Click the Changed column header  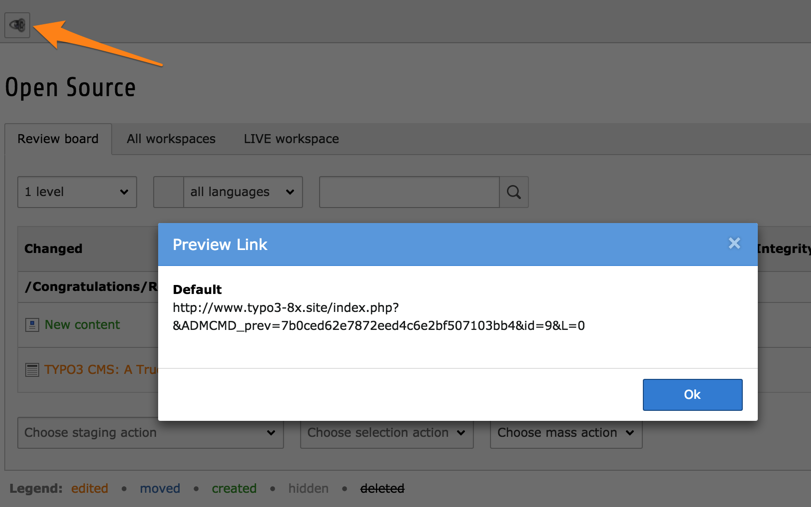(53, 249)
